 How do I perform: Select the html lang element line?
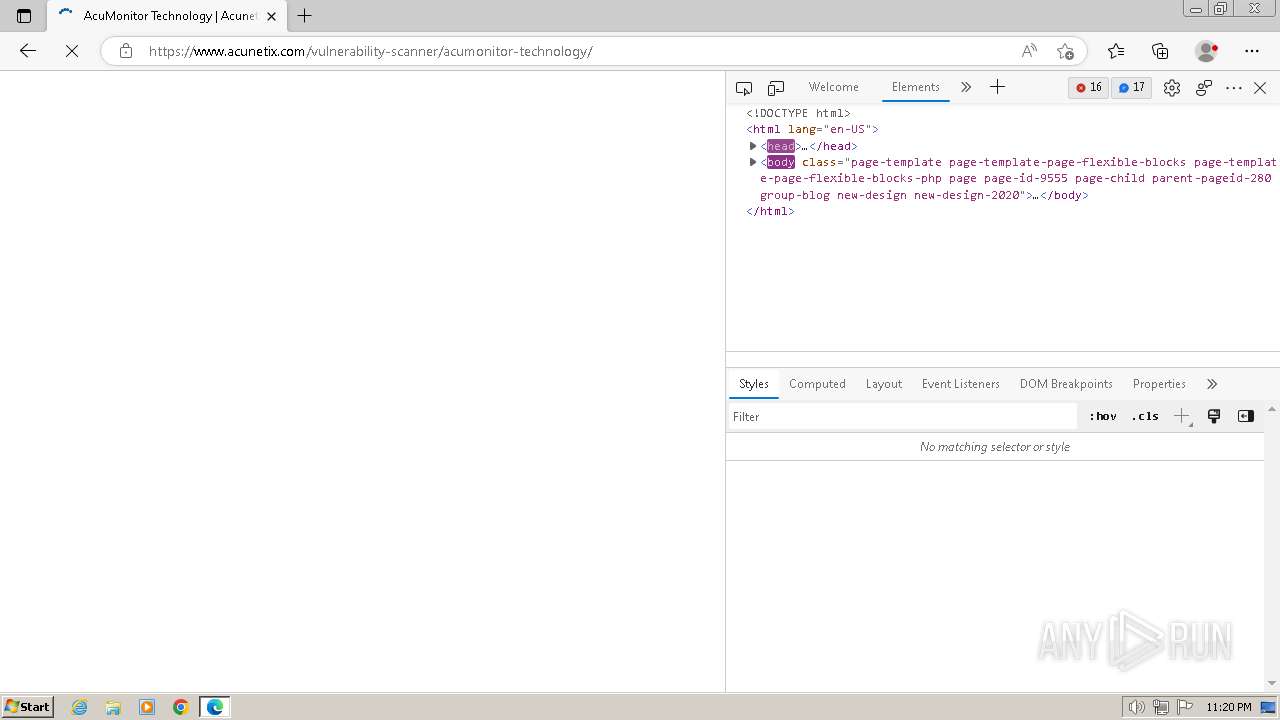812,129
